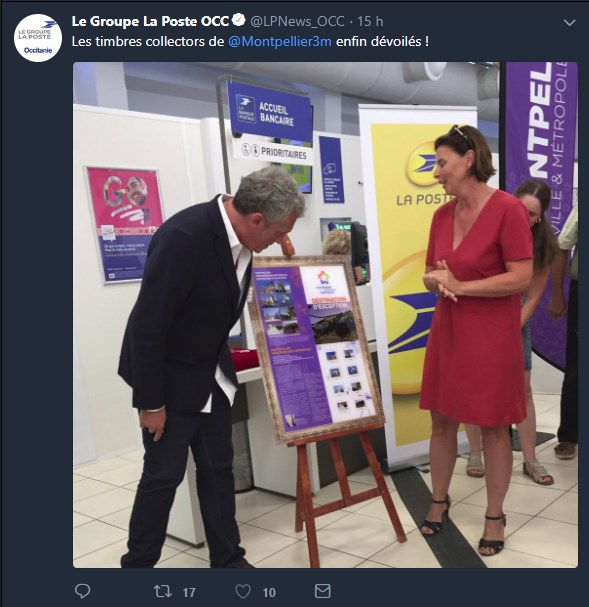
Task: Click the verified badge next to account name
Action: point(239,20)
